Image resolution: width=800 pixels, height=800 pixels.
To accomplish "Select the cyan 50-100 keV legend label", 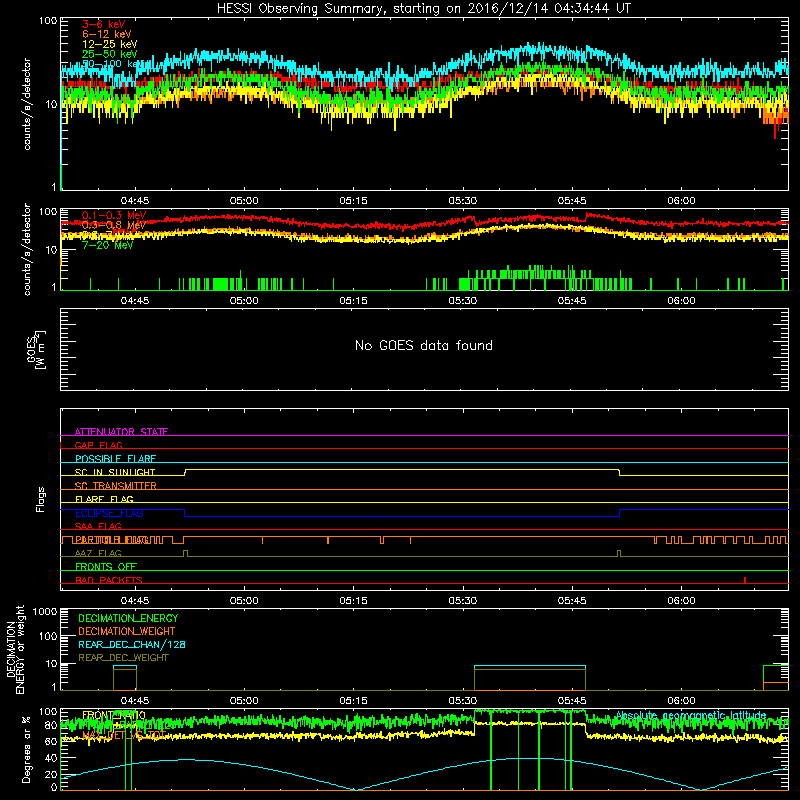I will [112, 64].
